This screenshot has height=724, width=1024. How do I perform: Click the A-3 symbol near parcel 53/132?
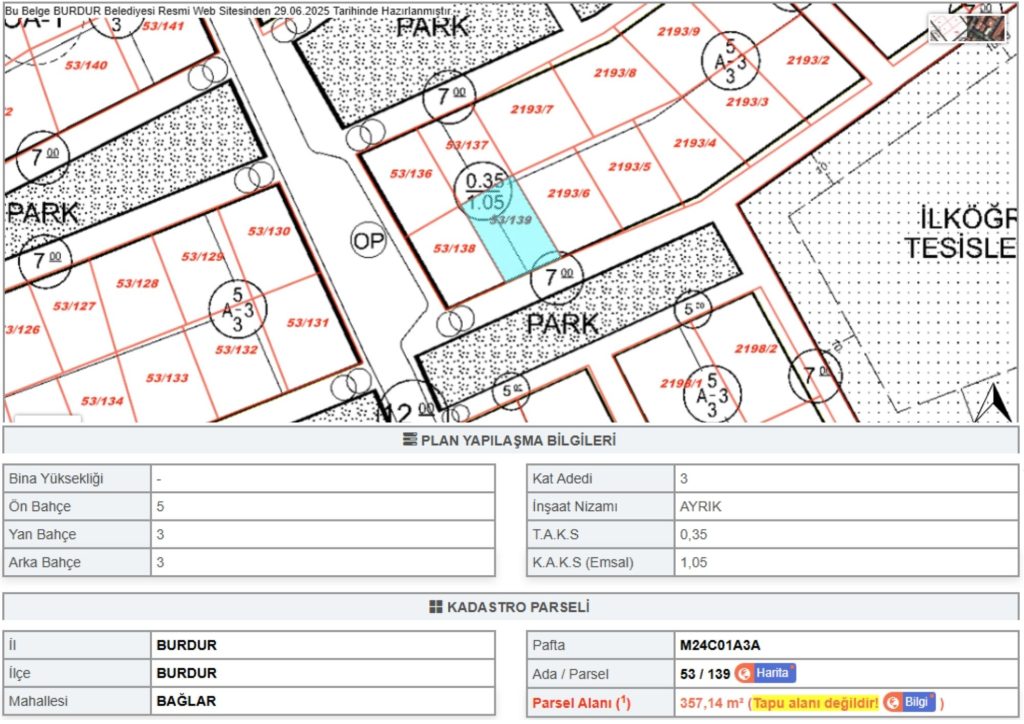[x=237, y=307]
